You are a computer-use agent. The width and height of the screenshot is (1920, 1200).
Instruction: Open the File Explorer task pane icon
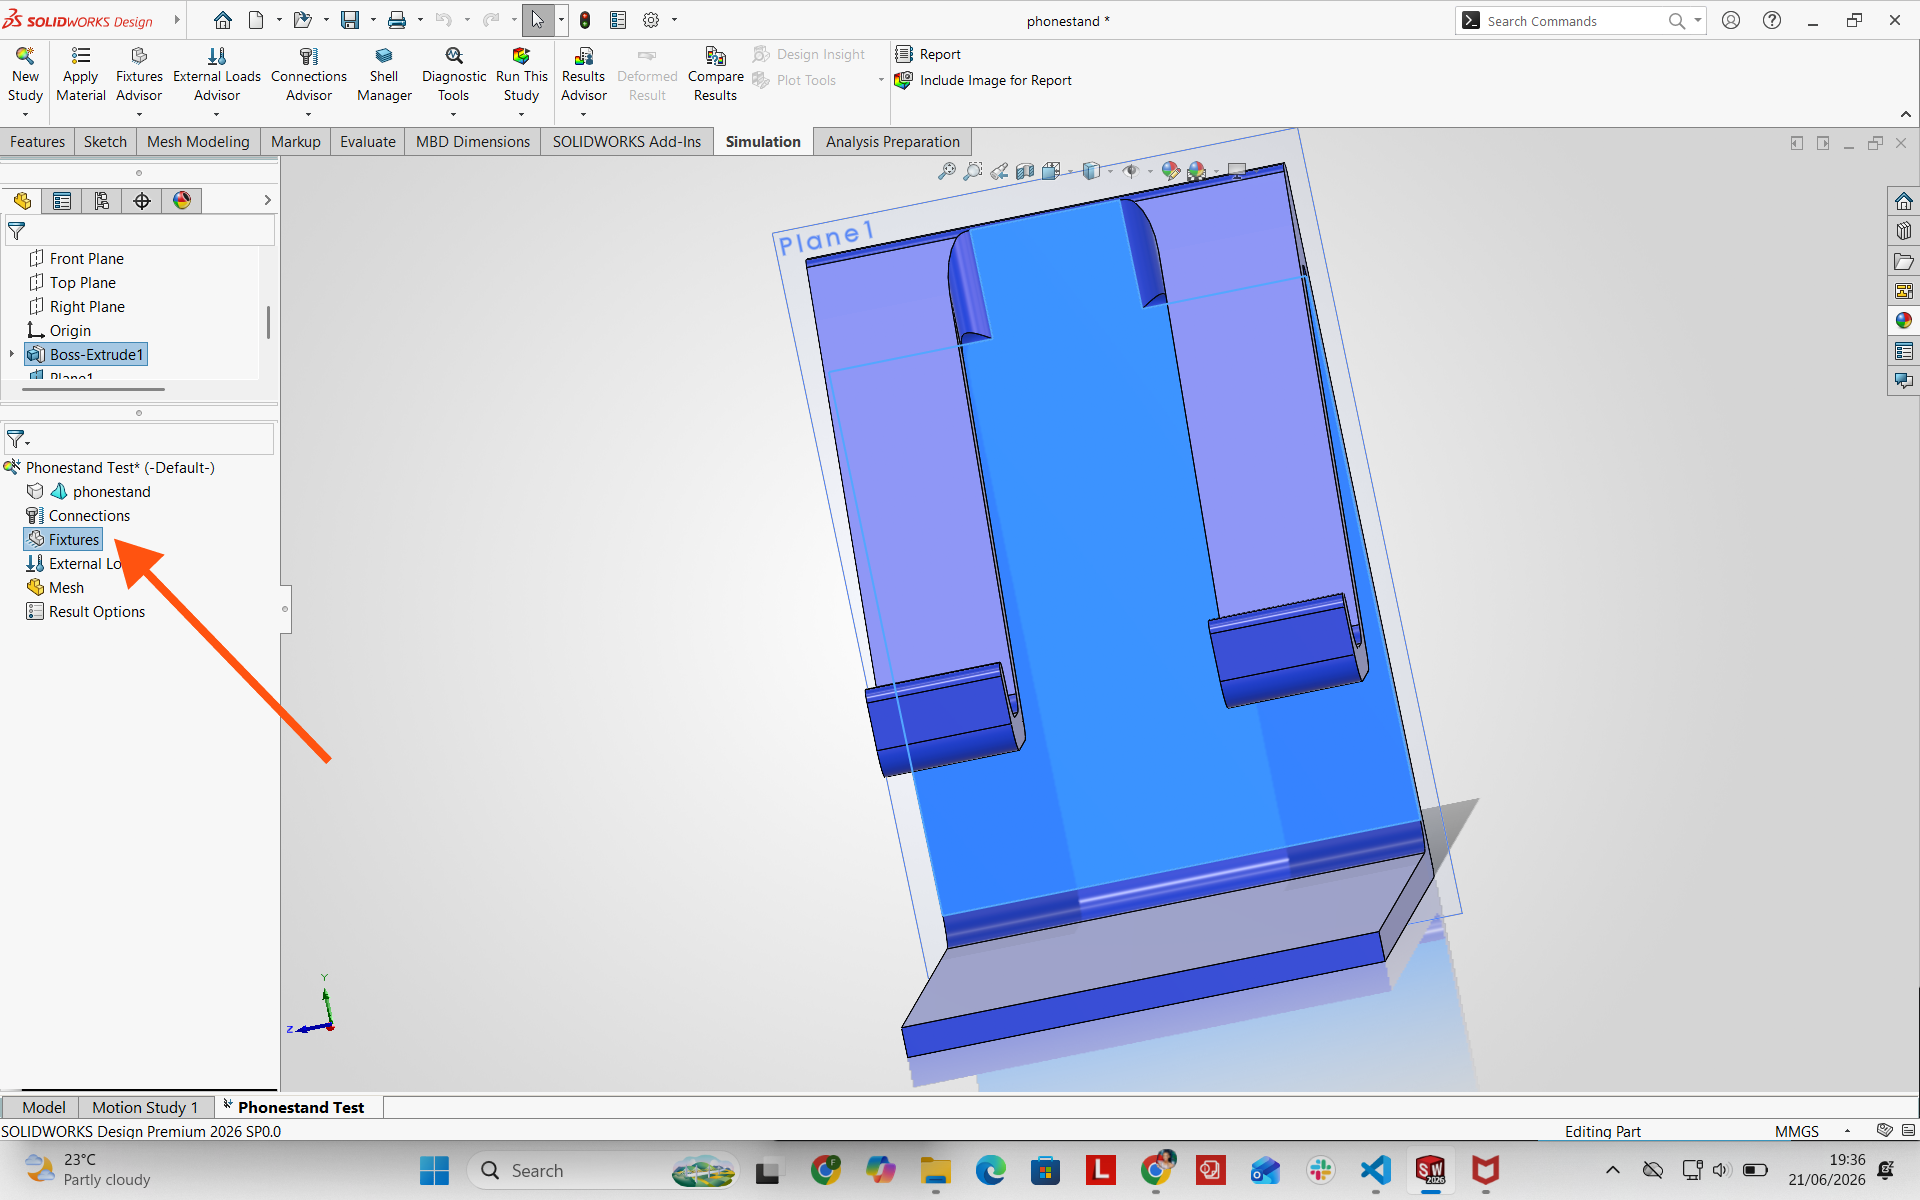coord(1903,261)
